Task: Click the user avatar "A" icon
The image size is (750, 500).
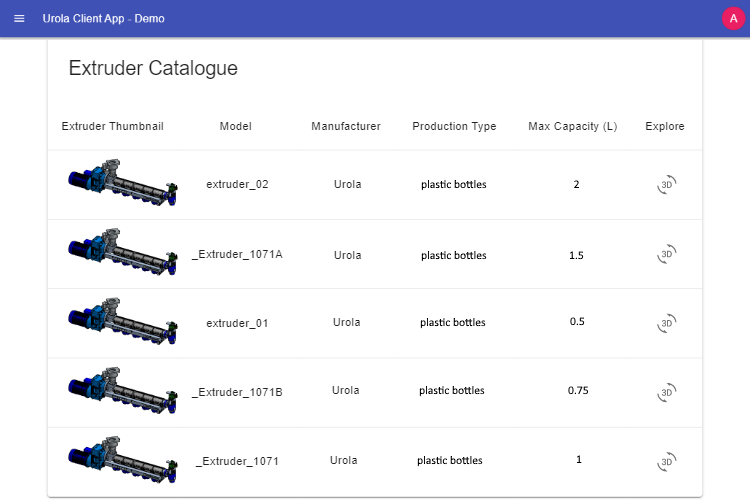Action: pos(732,19)
